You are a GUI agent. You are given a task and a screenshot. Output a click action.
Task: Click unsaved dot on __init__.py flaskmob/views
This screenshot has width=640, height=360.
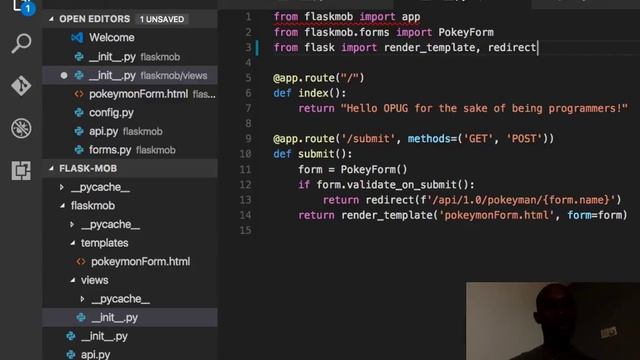click(x=64, y=76)
